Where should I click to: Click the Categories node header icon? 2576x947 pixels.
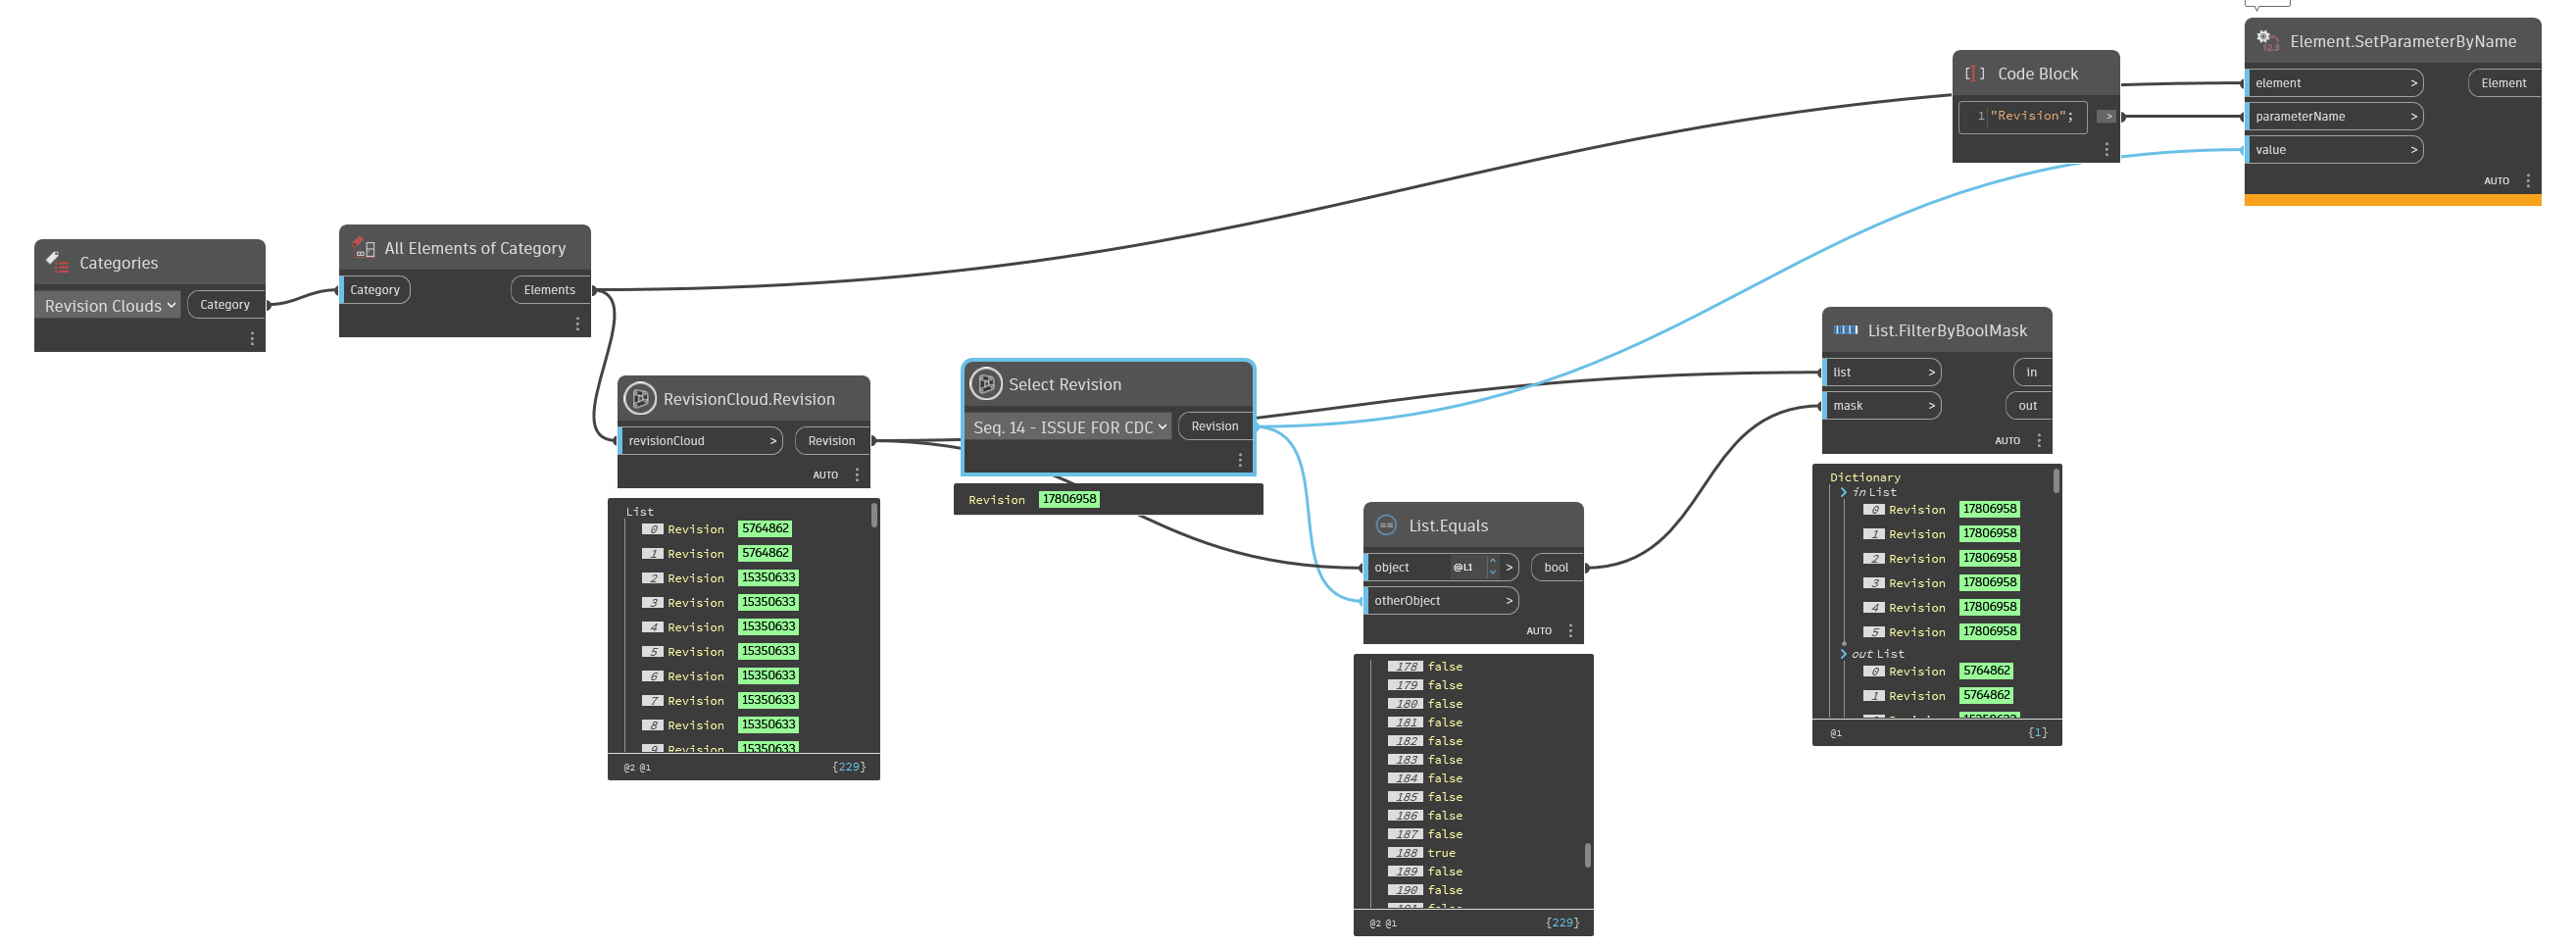pyautogui.click(x=59, y=262)
